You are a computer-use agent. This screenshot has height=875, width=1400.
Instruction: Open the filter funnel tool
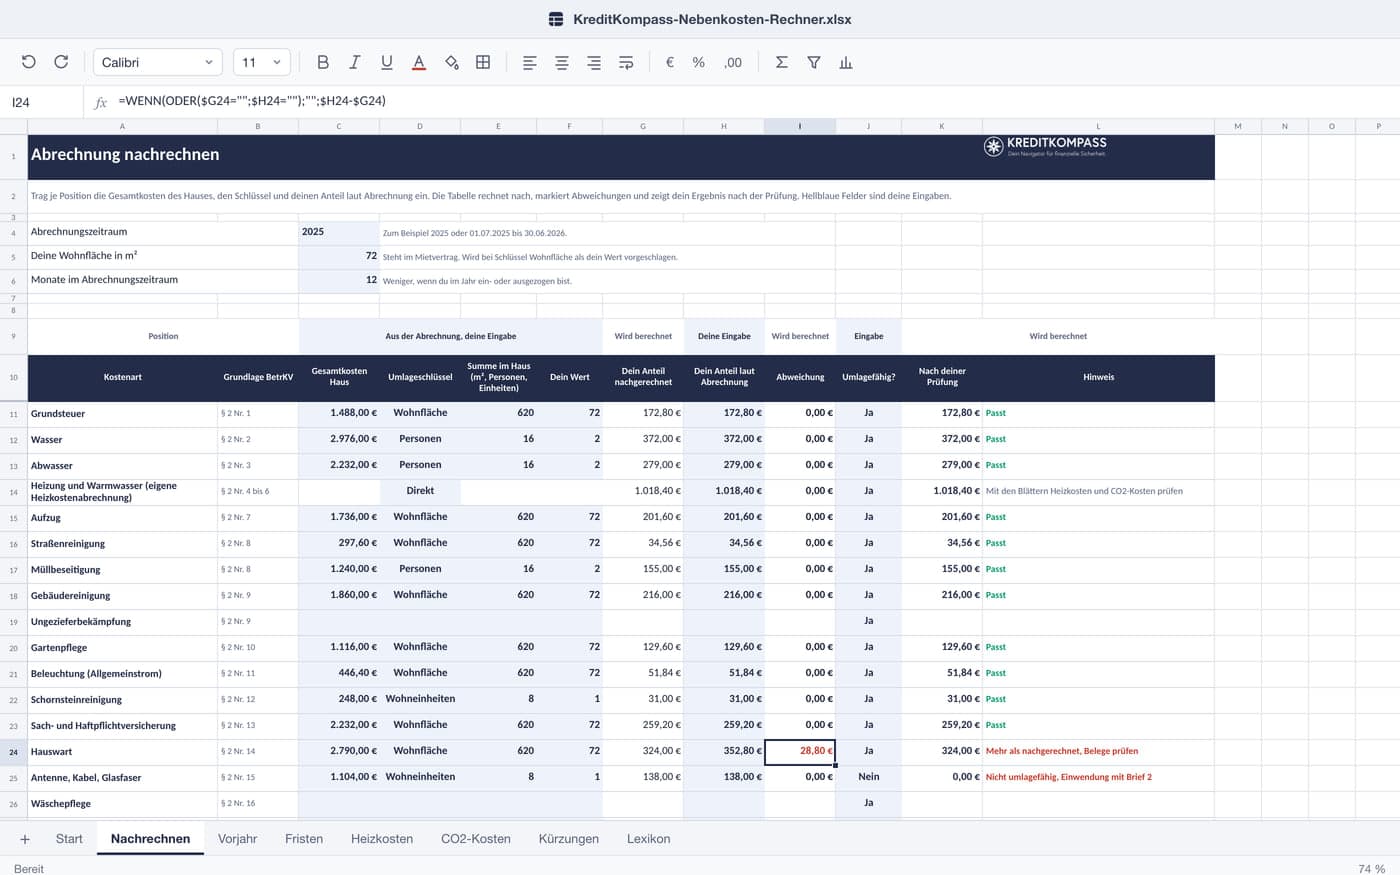[814, 62]
